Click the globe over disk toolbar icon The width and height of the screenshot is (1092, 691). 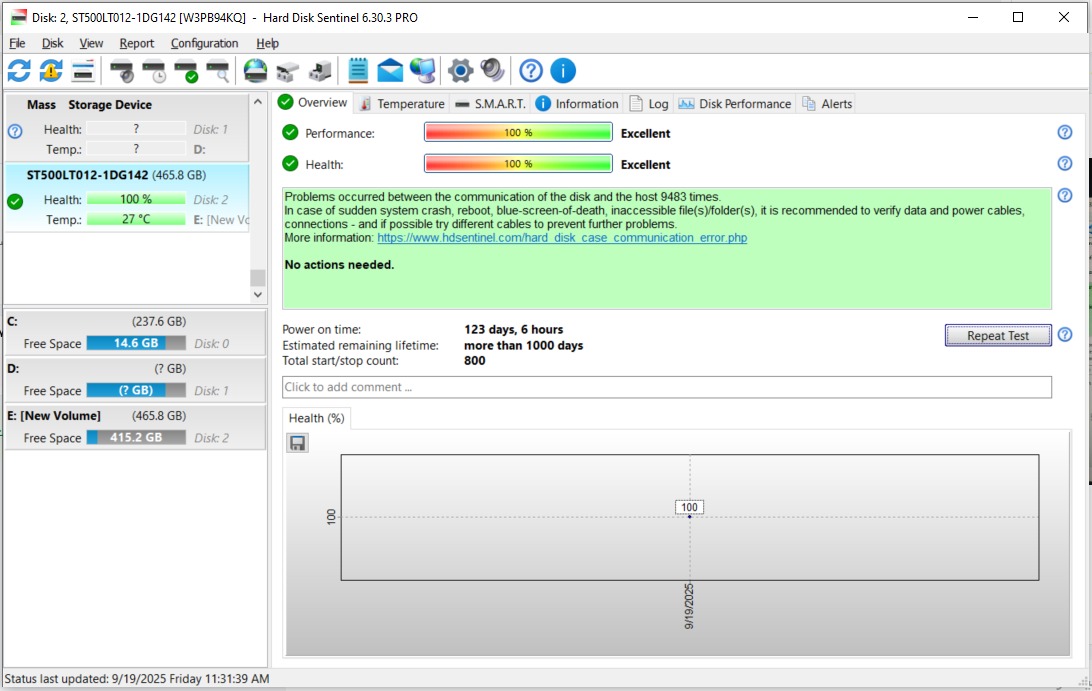tap(256, 70)
